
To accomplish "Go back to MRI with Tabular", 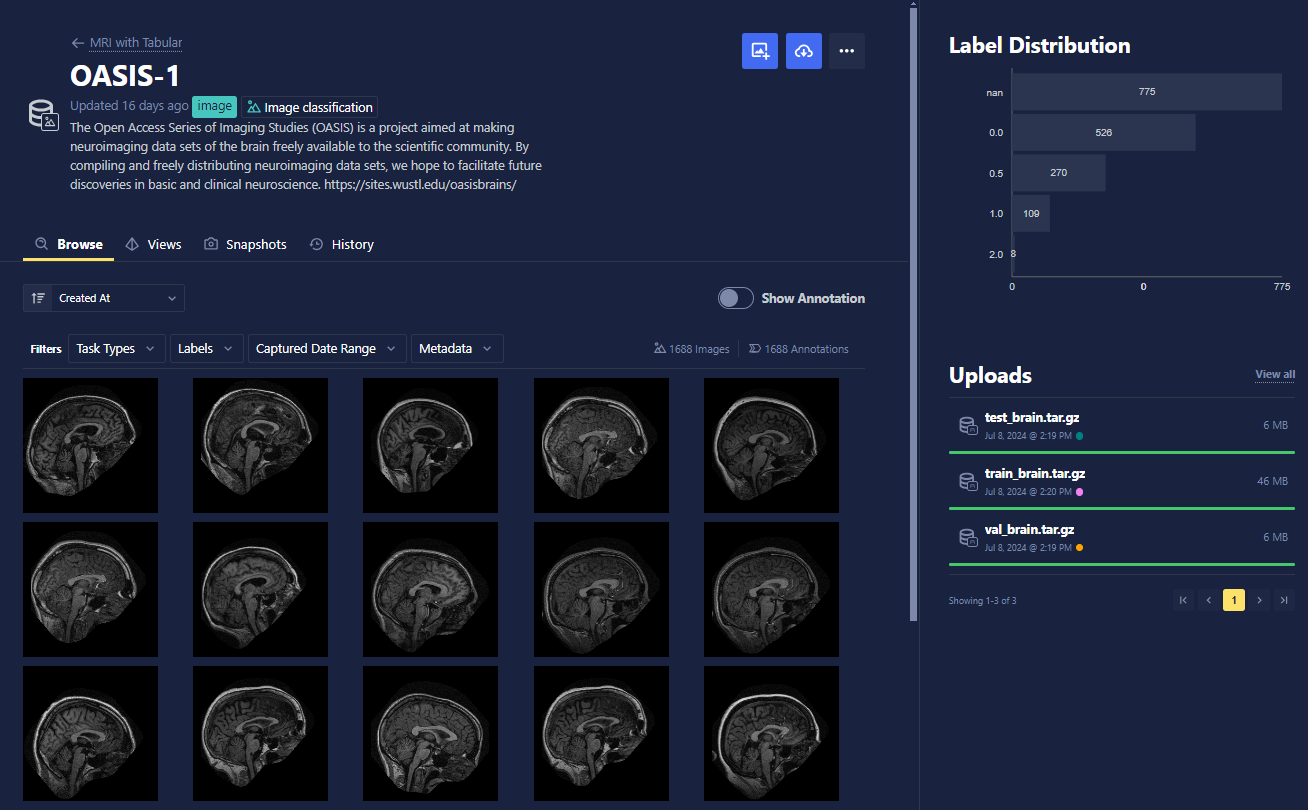I will pyautogui.click(x=136, y=43).
